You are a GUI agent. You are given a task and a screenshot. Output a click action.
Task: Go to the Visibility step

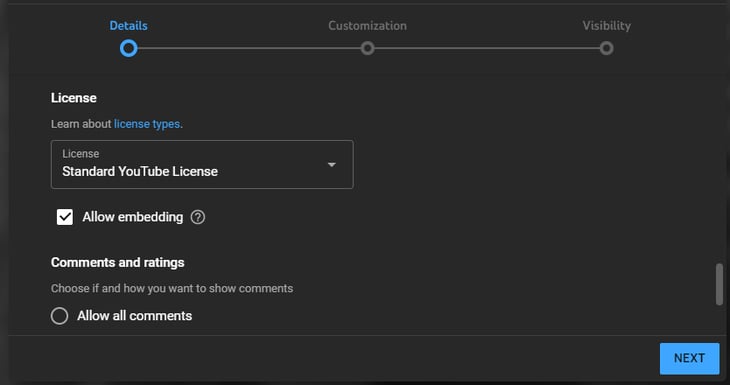606,48
